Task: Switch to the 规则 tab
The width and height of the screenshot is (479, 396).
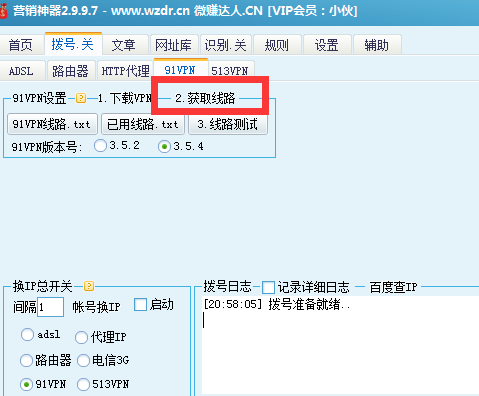Action: pos(277,45)
